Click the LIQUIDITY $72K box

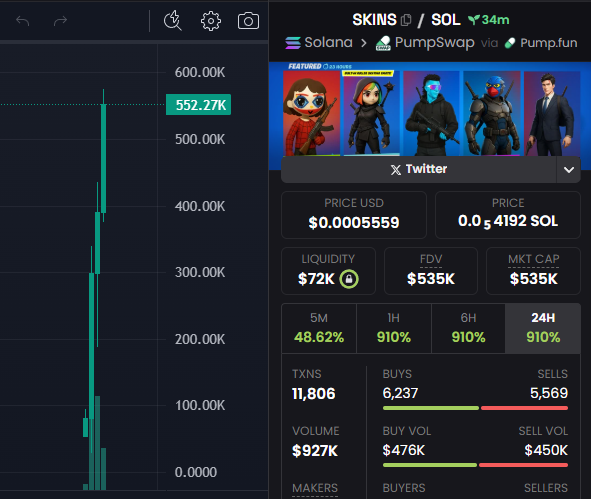pos(328,271)
